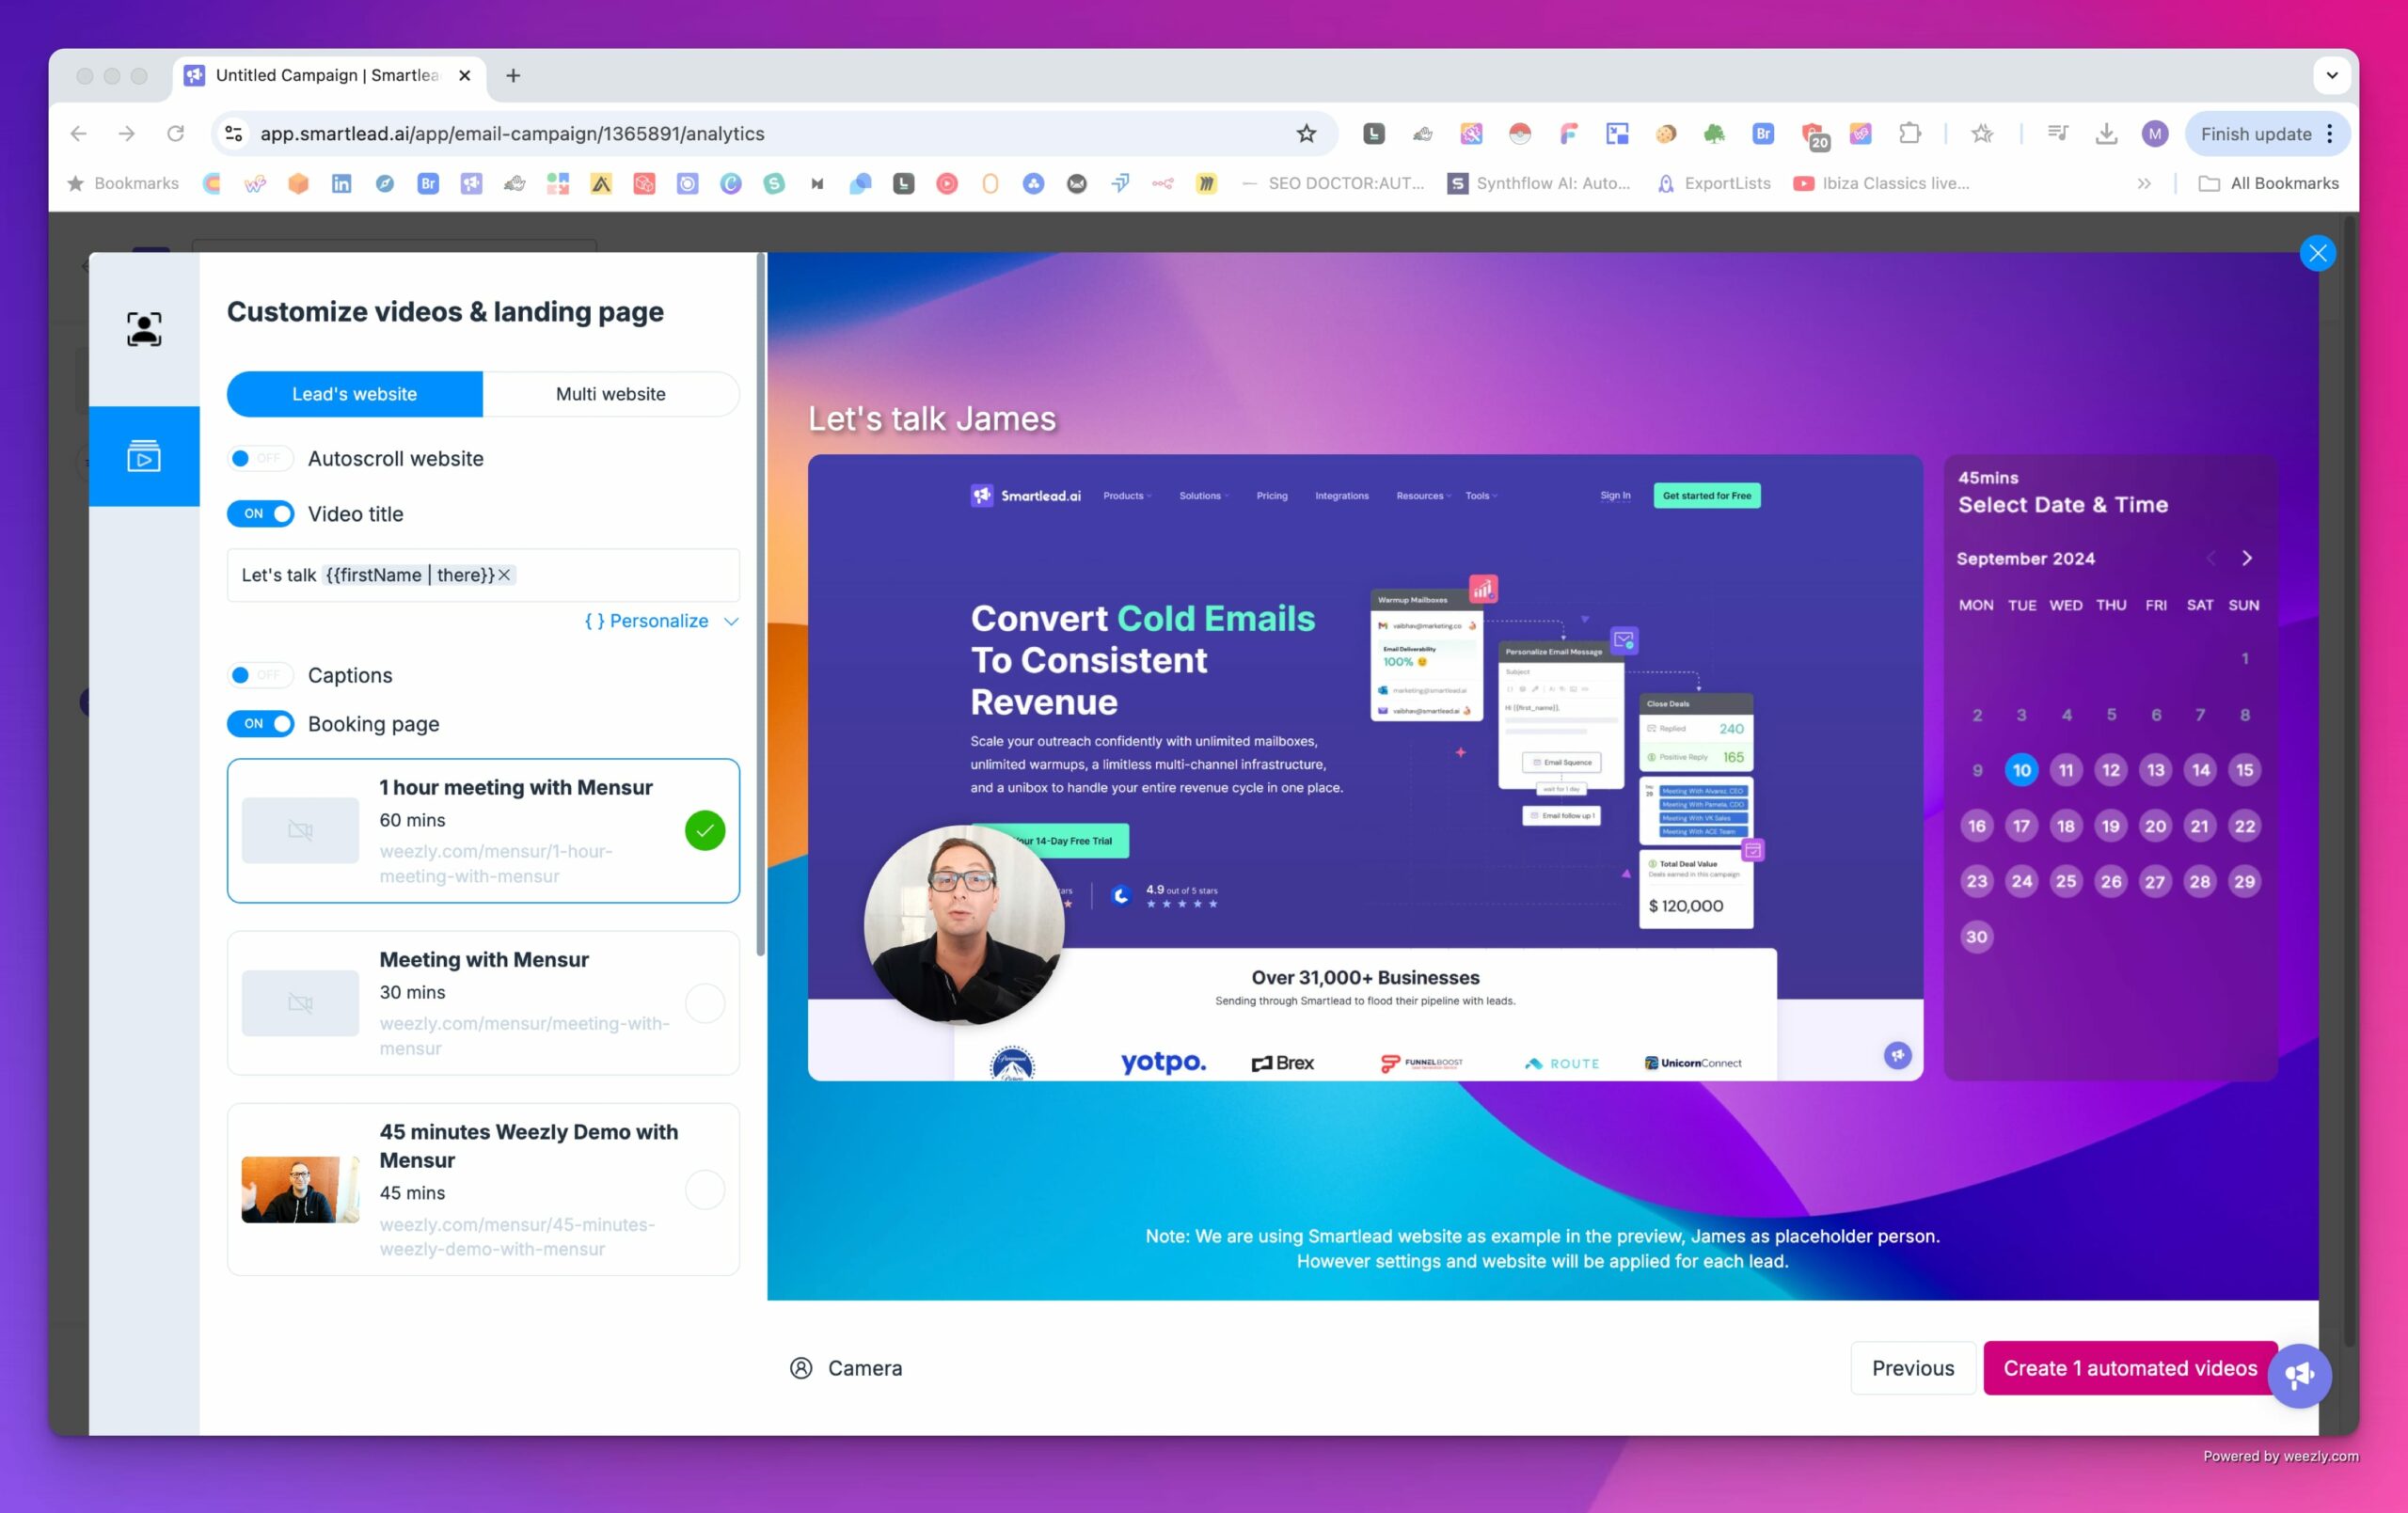Click Create 1 automated videos button
Viewport: 2408px width, 1513px height.
tap(2129, 1368)
